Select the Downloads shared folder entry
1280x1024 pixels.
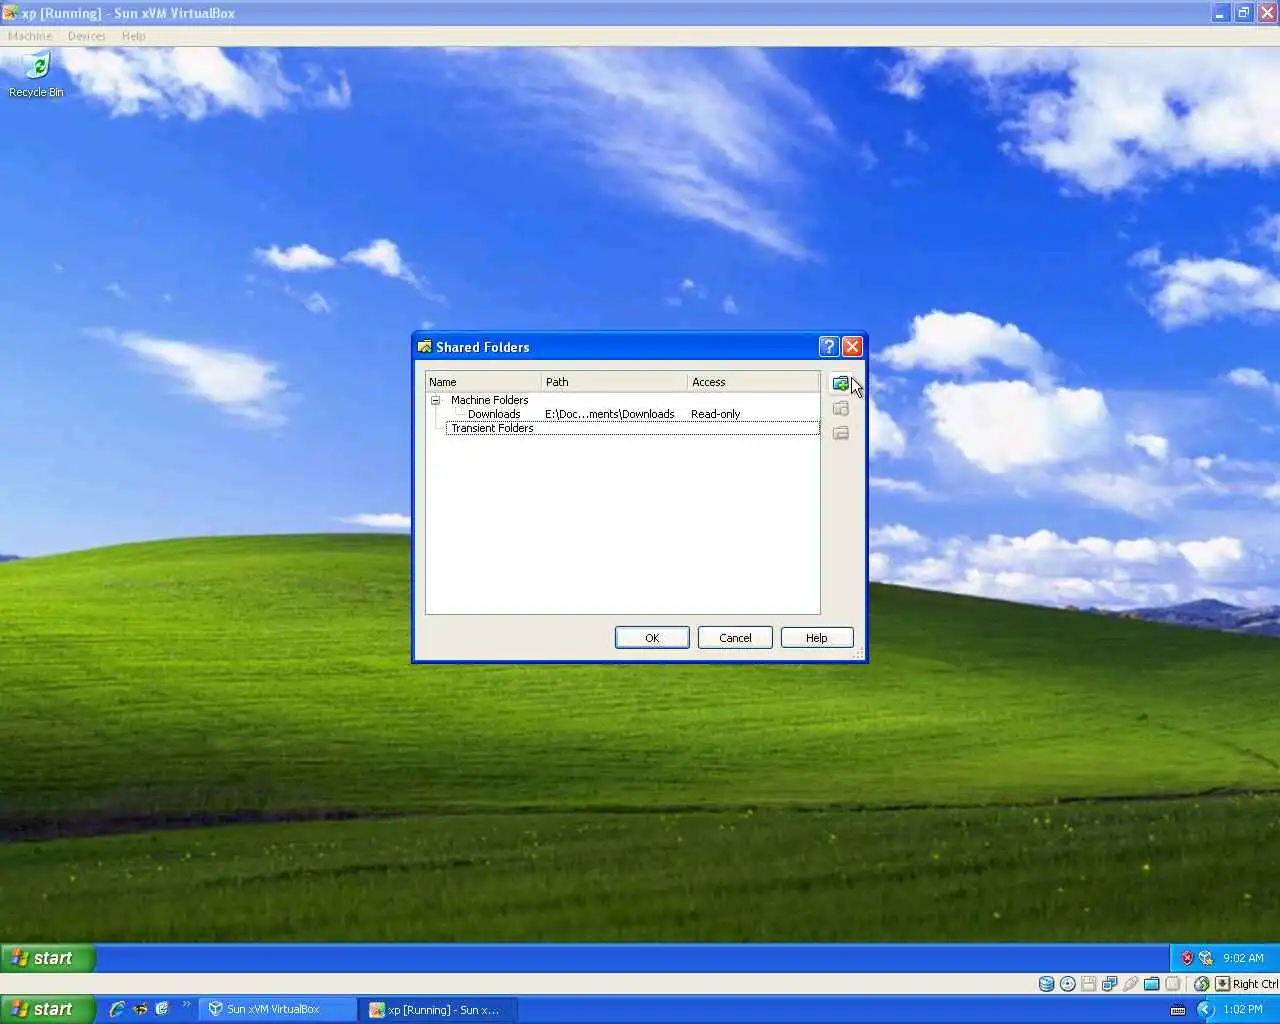tap(494, 414)
